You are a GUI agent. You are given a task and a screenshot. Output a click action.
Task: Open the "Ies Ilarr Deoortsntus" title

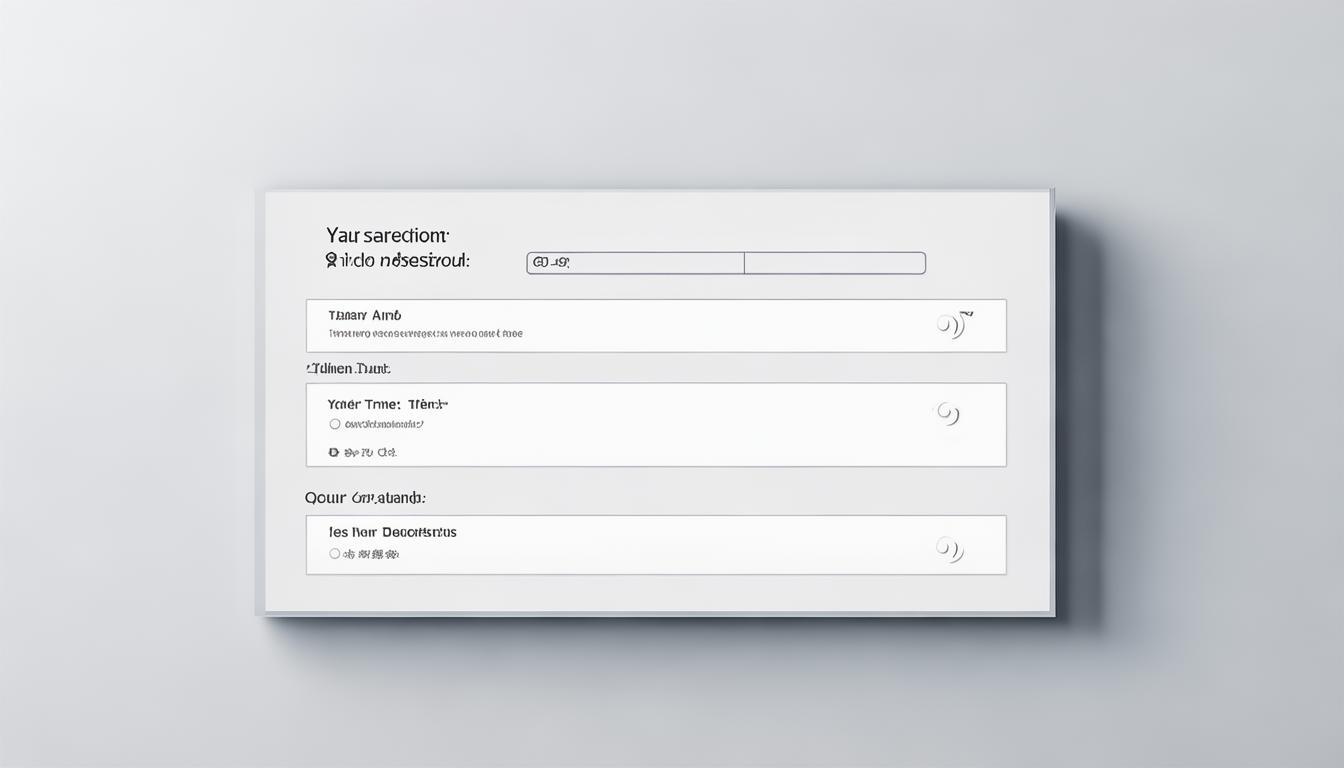pyautogui.click(x=392, y=532)
